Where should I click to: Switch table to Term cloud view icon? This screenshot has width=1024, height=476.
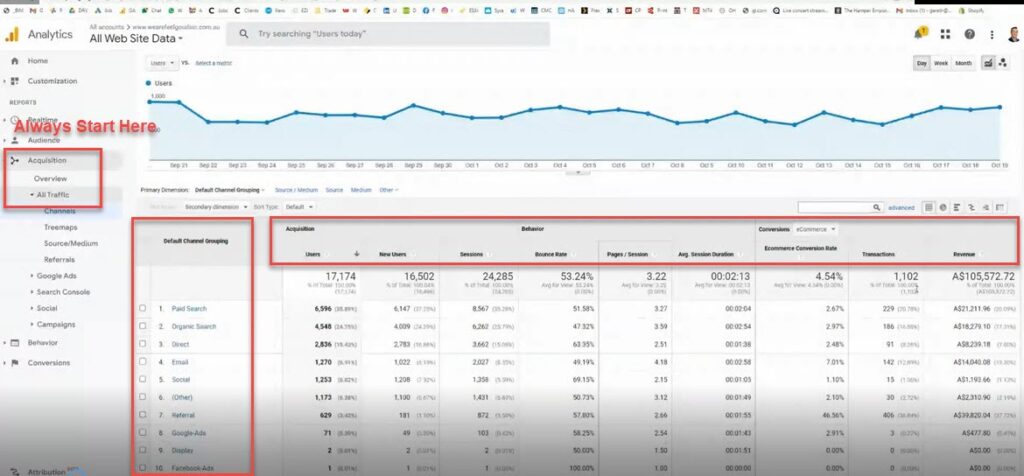point(985,207)
